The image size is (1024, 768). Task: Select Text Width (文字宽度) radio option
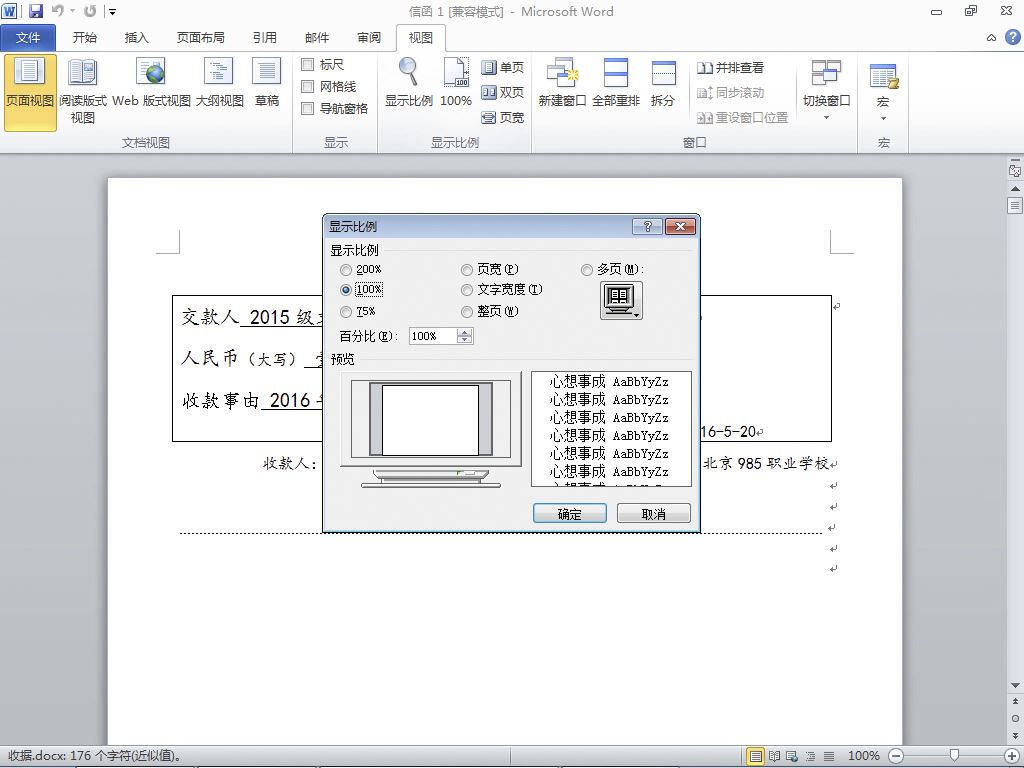[466, 289]
